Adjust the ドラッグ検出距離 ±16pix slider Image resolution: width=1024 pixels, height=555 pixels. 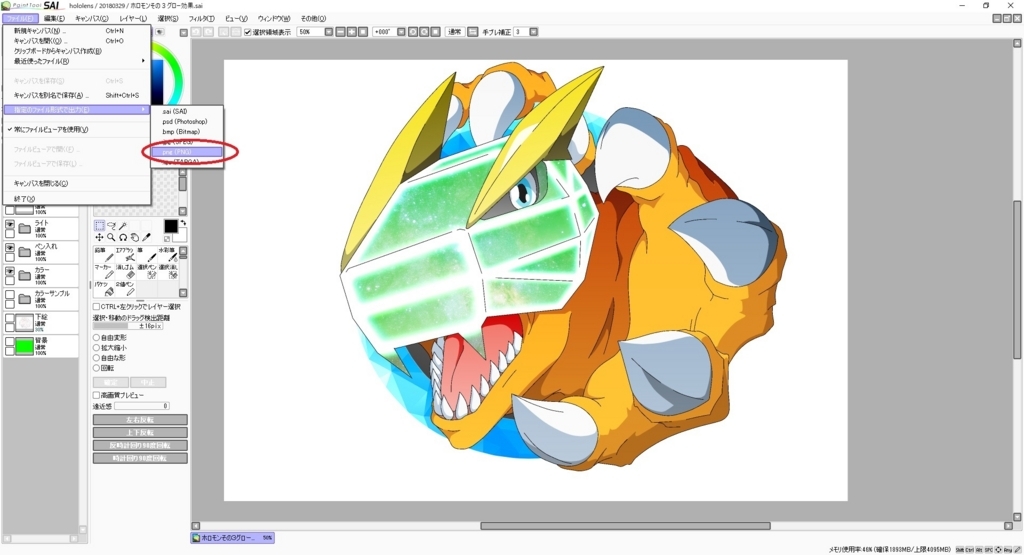[128, 326]
